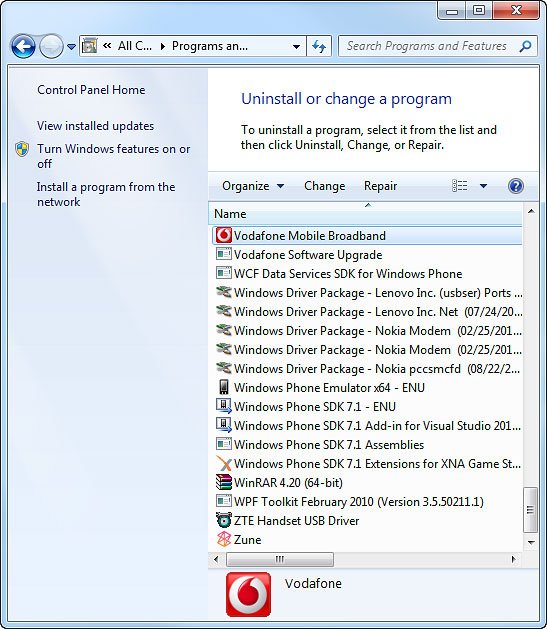
Task: Open Turn Windows features on or off
Action: point(113,156)
